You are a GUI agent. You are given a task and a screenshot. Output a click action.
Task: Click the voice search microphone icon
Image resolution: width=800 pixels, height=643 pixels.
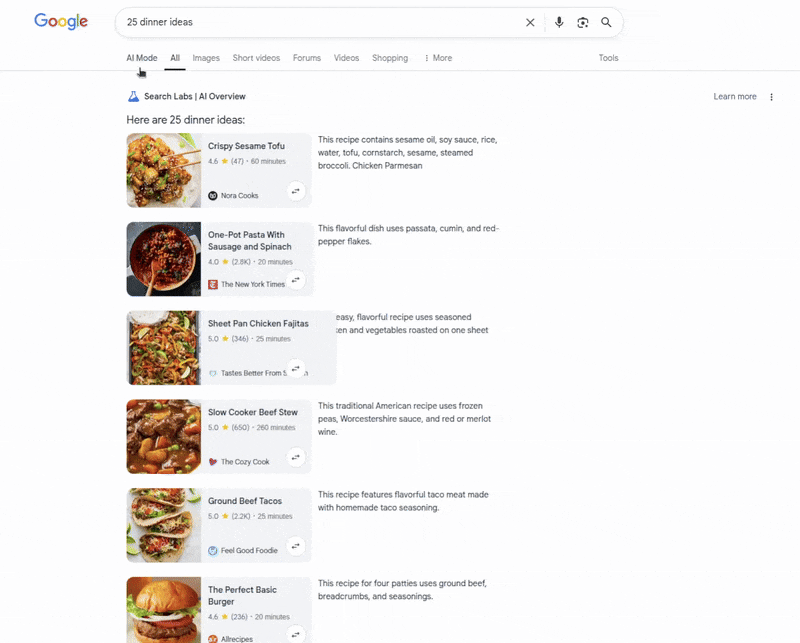559,22
